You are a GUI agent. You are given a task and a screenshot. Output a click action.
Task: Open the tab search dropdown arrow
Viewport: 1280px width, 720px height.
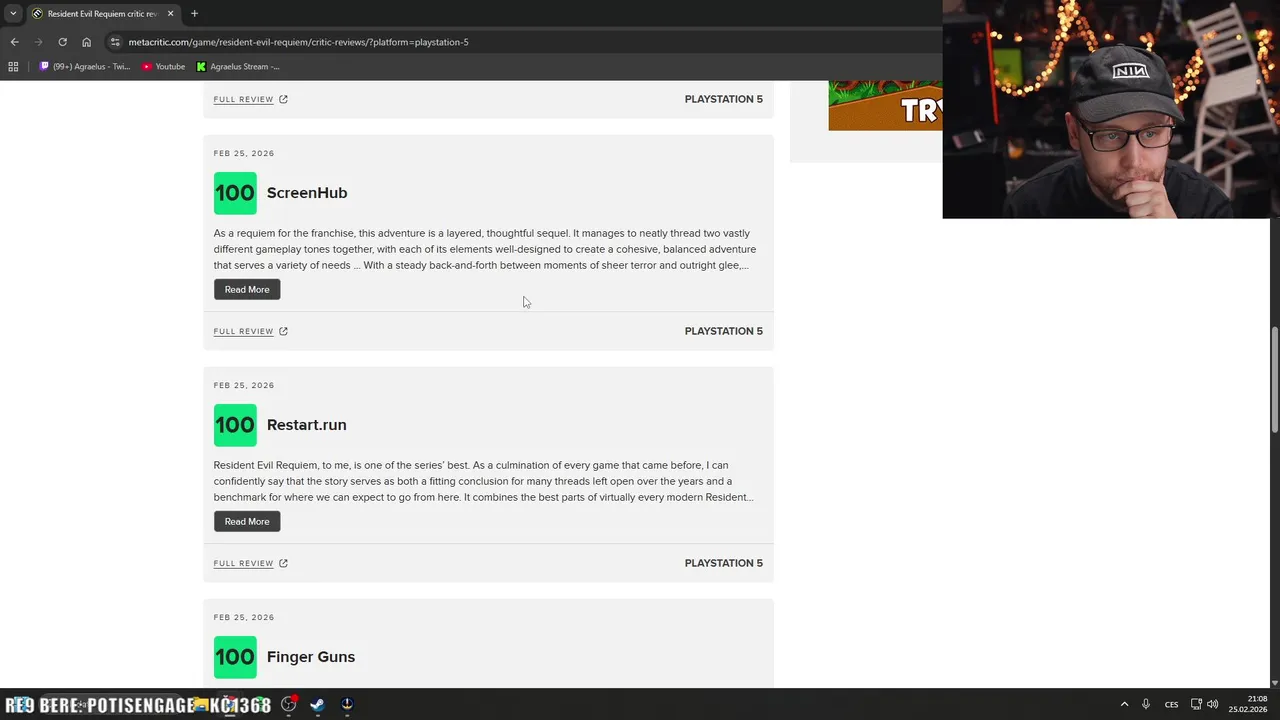[13, 13]
